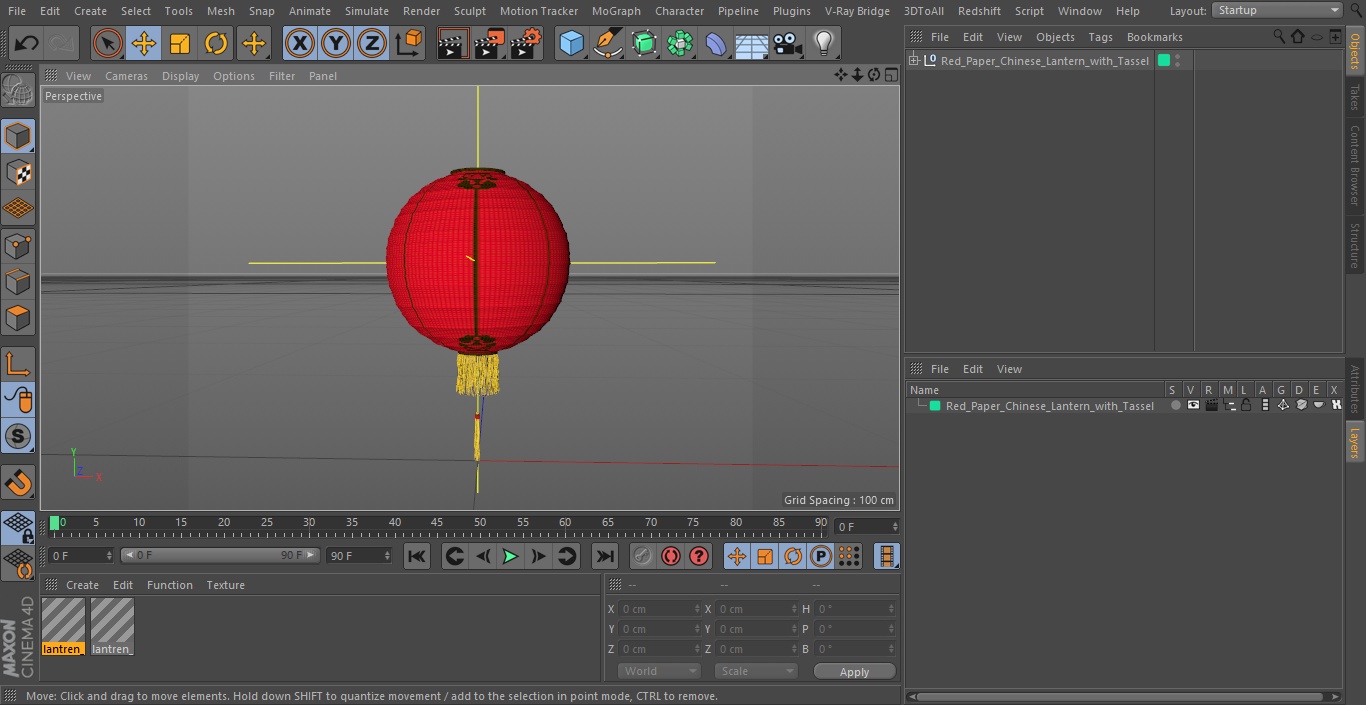The width and height of the screenshot is (1366, 705).
Task: Add a Camera object
Action: point(788,44)
